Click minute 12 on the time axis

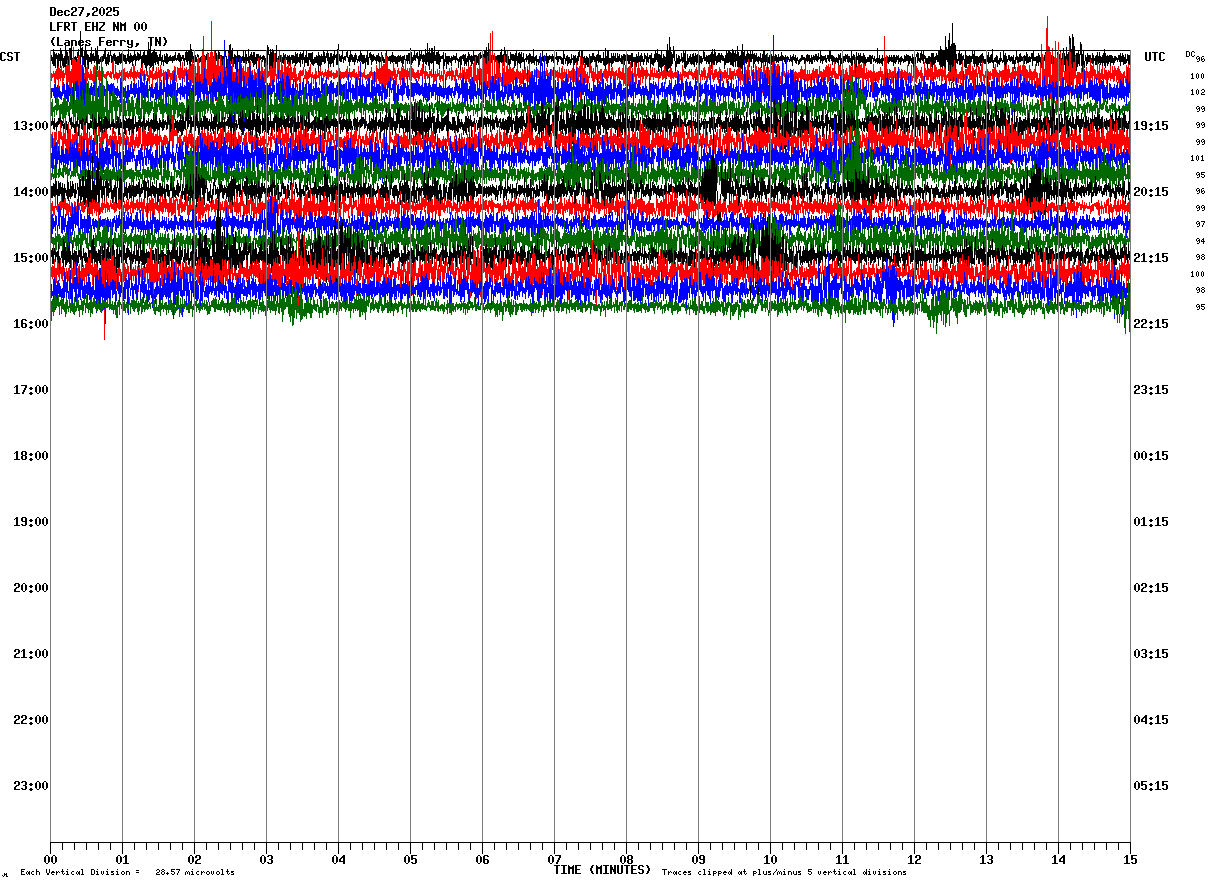pos(914,859)
